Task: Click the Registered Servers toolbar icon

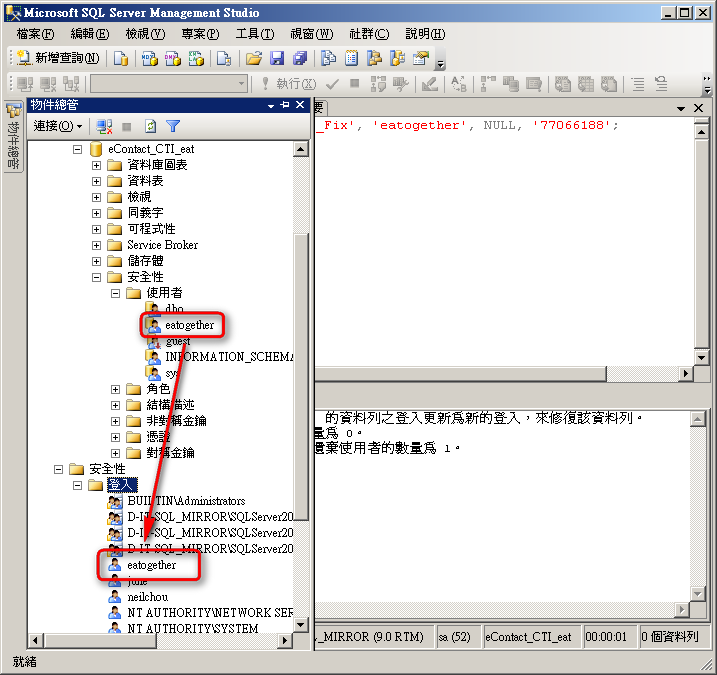Action: tap(328, 59)
